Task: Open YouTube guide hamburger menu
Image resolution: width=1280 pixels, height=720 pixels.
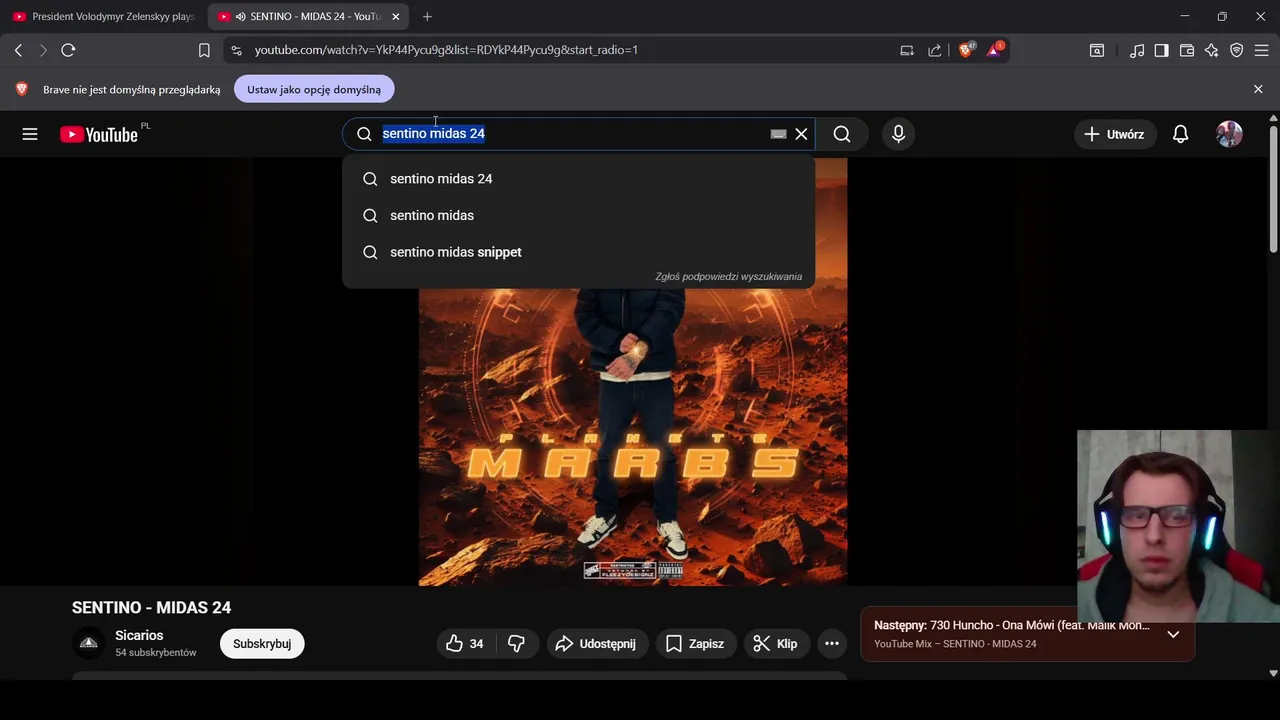Action: pyautogui.click(x=30, y=134)
